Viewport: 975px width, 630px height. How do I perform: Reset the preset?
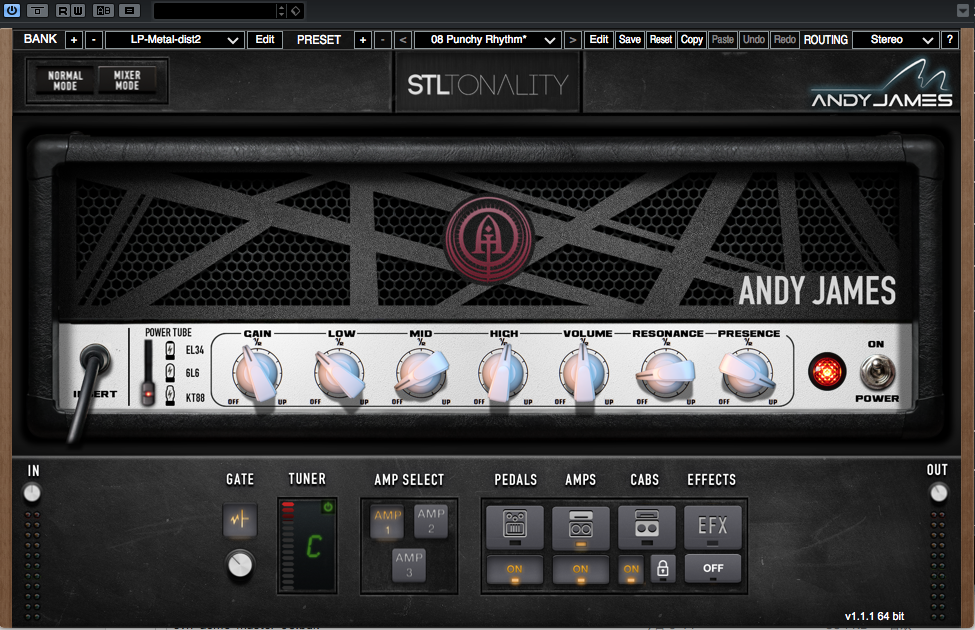[x=660, y=40]
